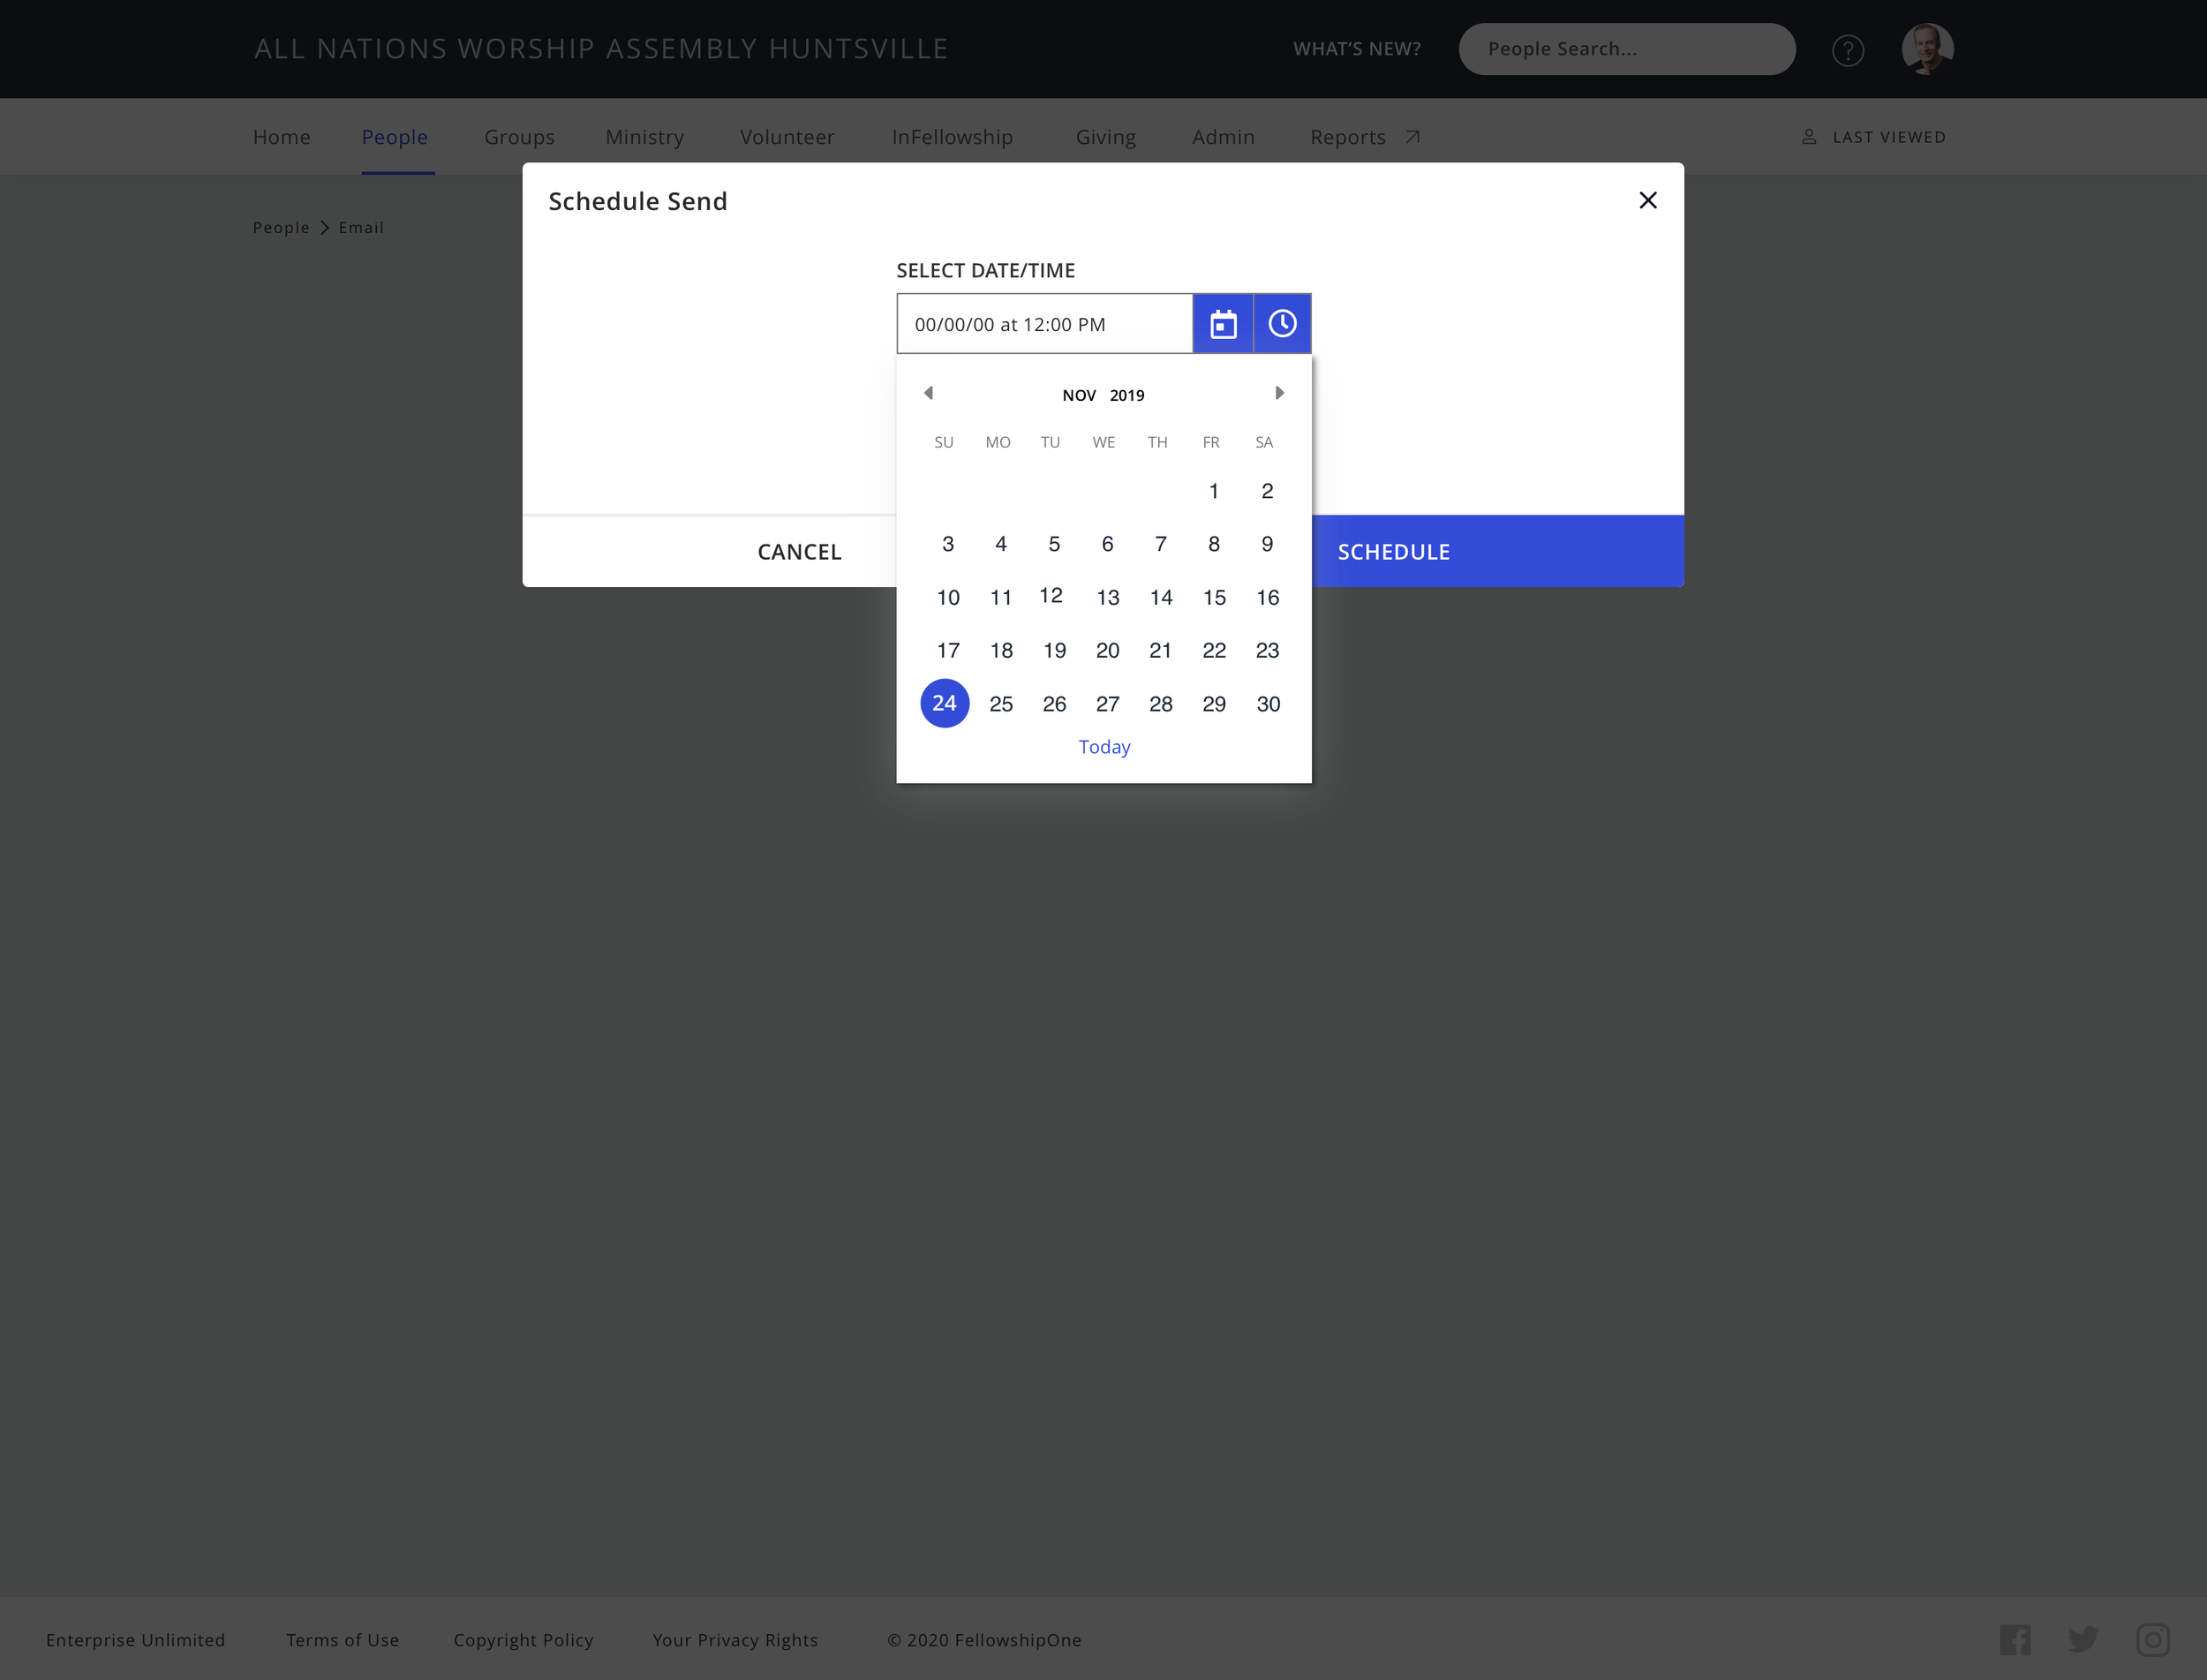Click the Last Viewed person icon
The width and height of the screenshot is (2207, 1680).
coord(1809,136)
